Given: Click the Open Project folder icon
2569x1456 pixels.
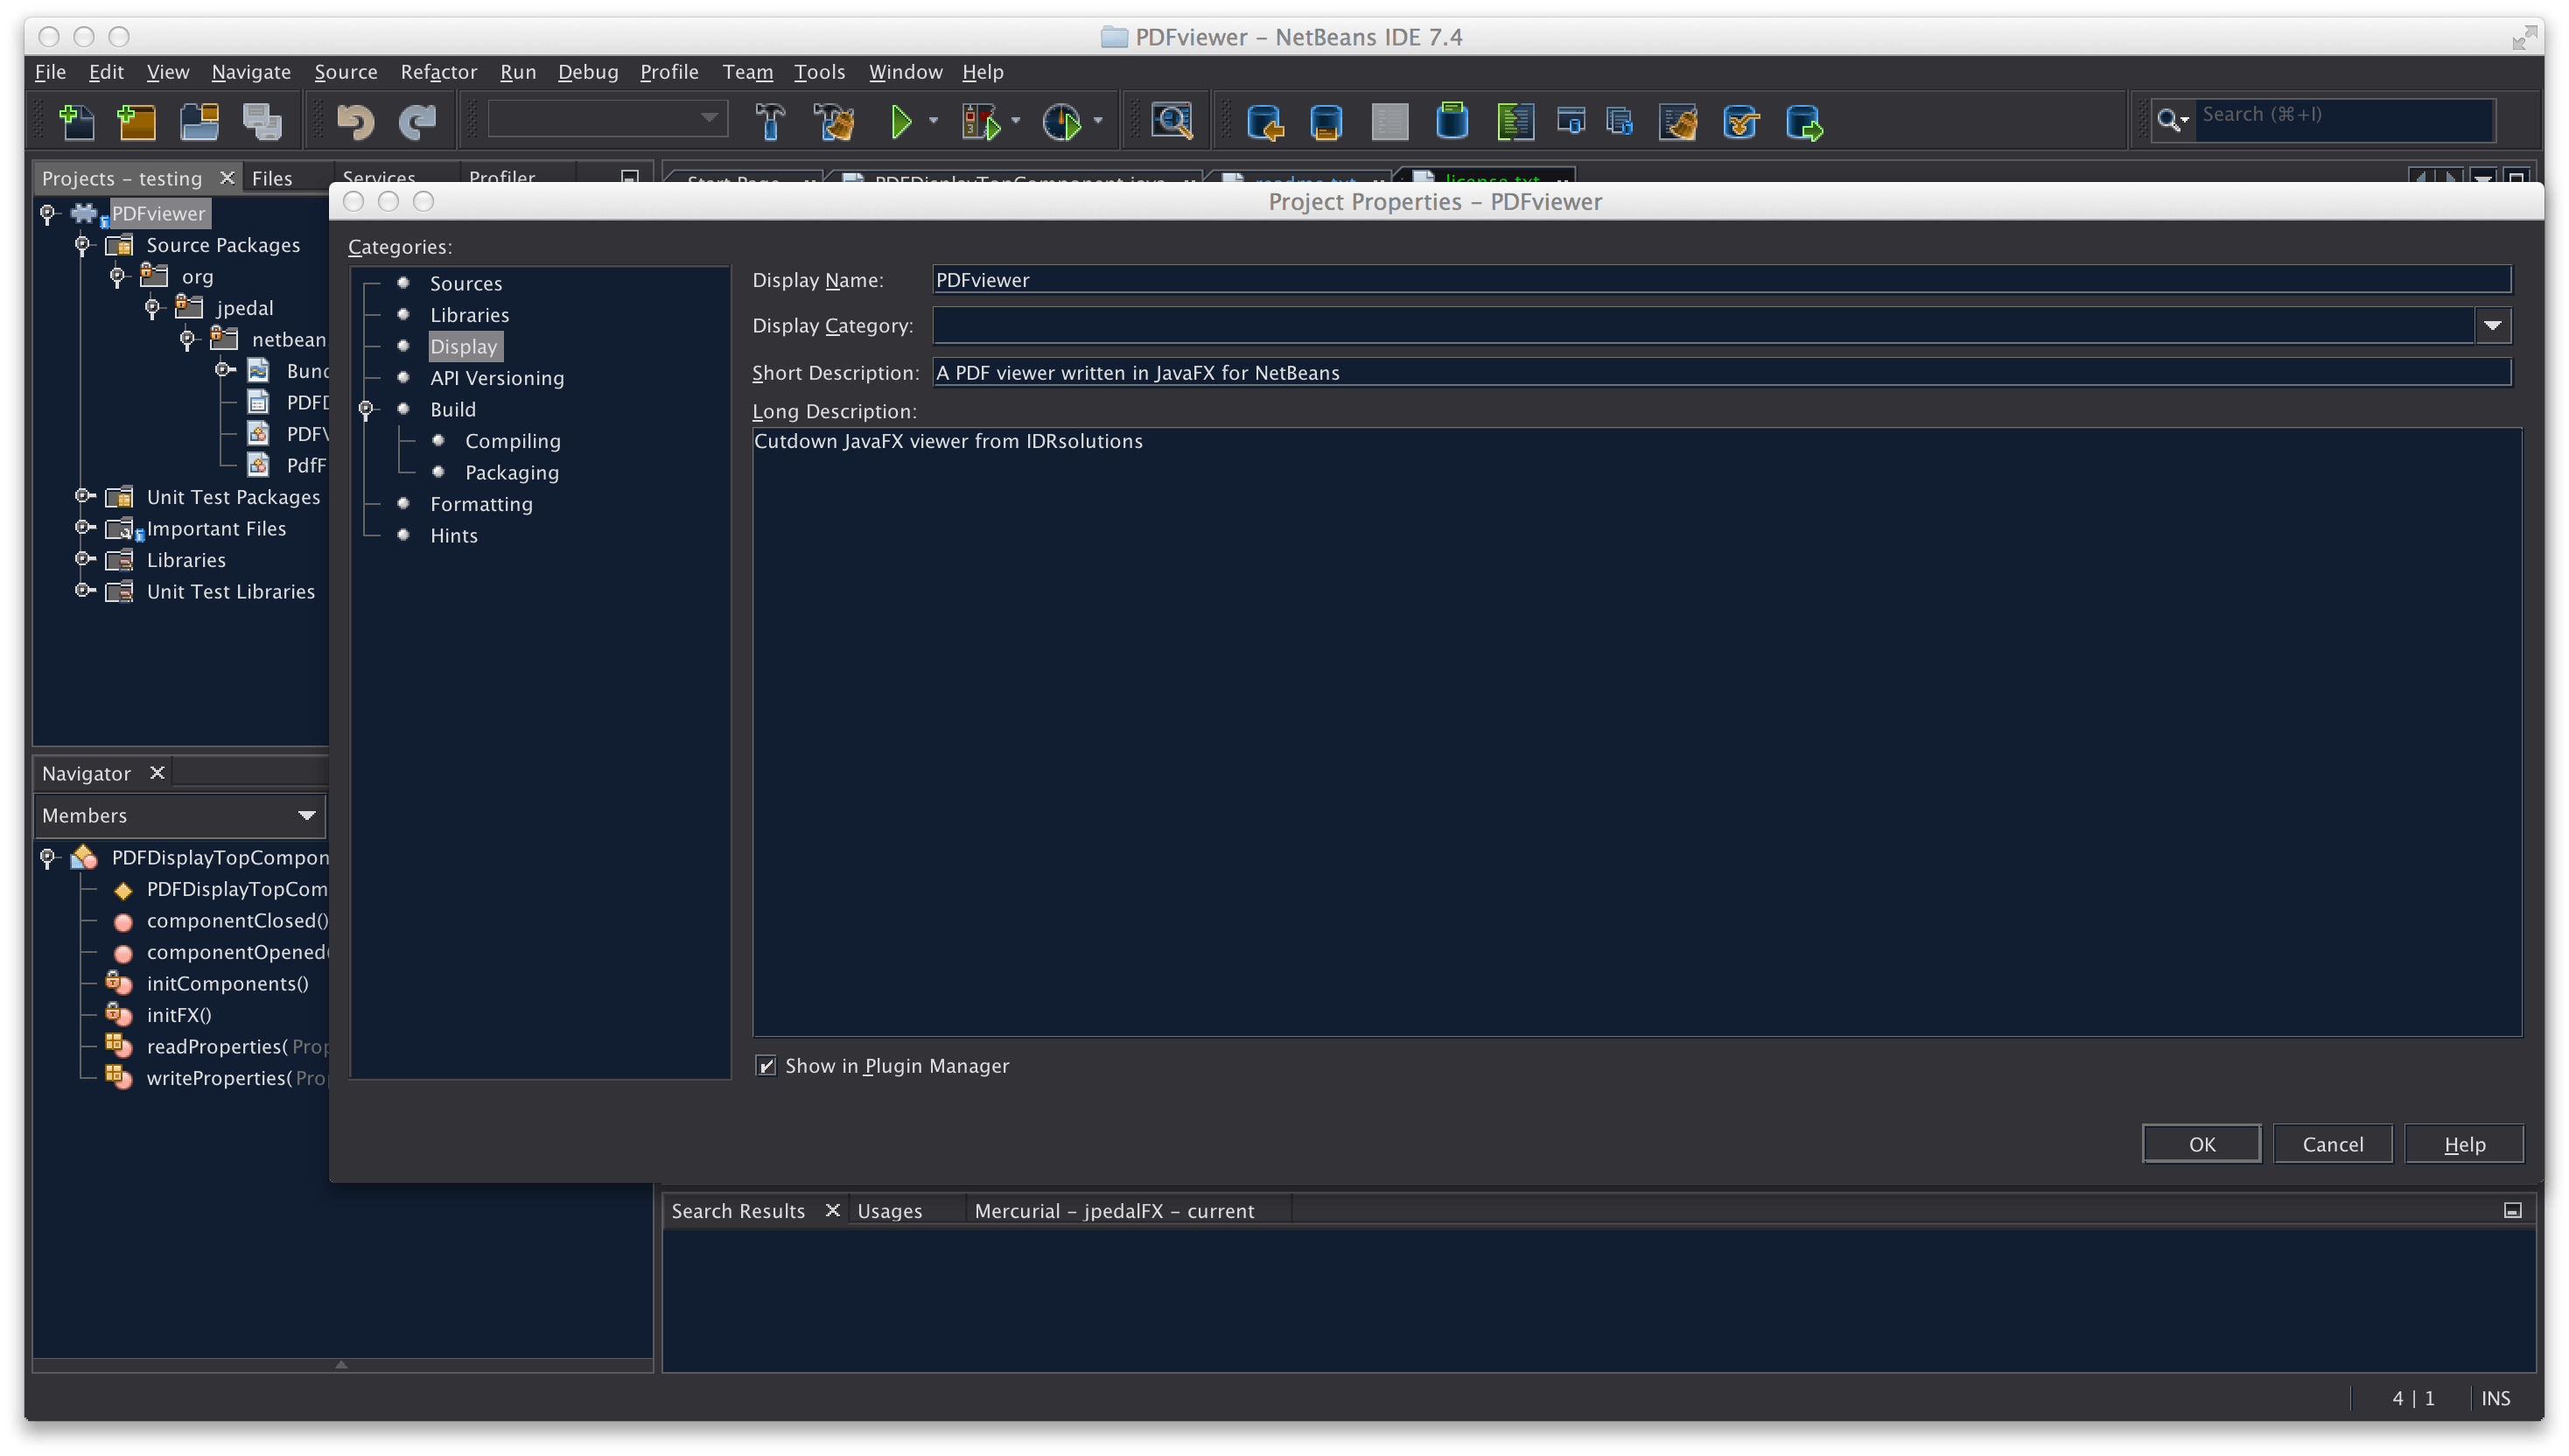Looking at the screenshot, I should click(x=199, y=122).
